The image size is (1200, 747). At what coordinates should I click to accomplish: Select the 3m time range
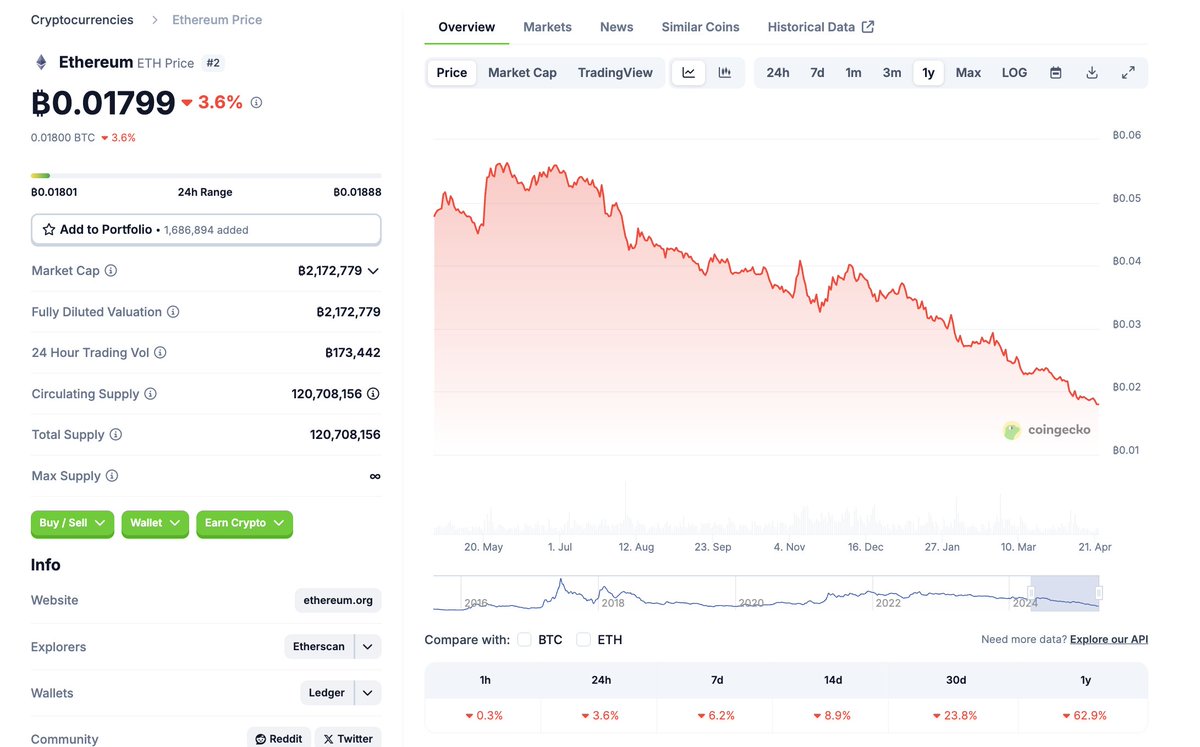891,73
